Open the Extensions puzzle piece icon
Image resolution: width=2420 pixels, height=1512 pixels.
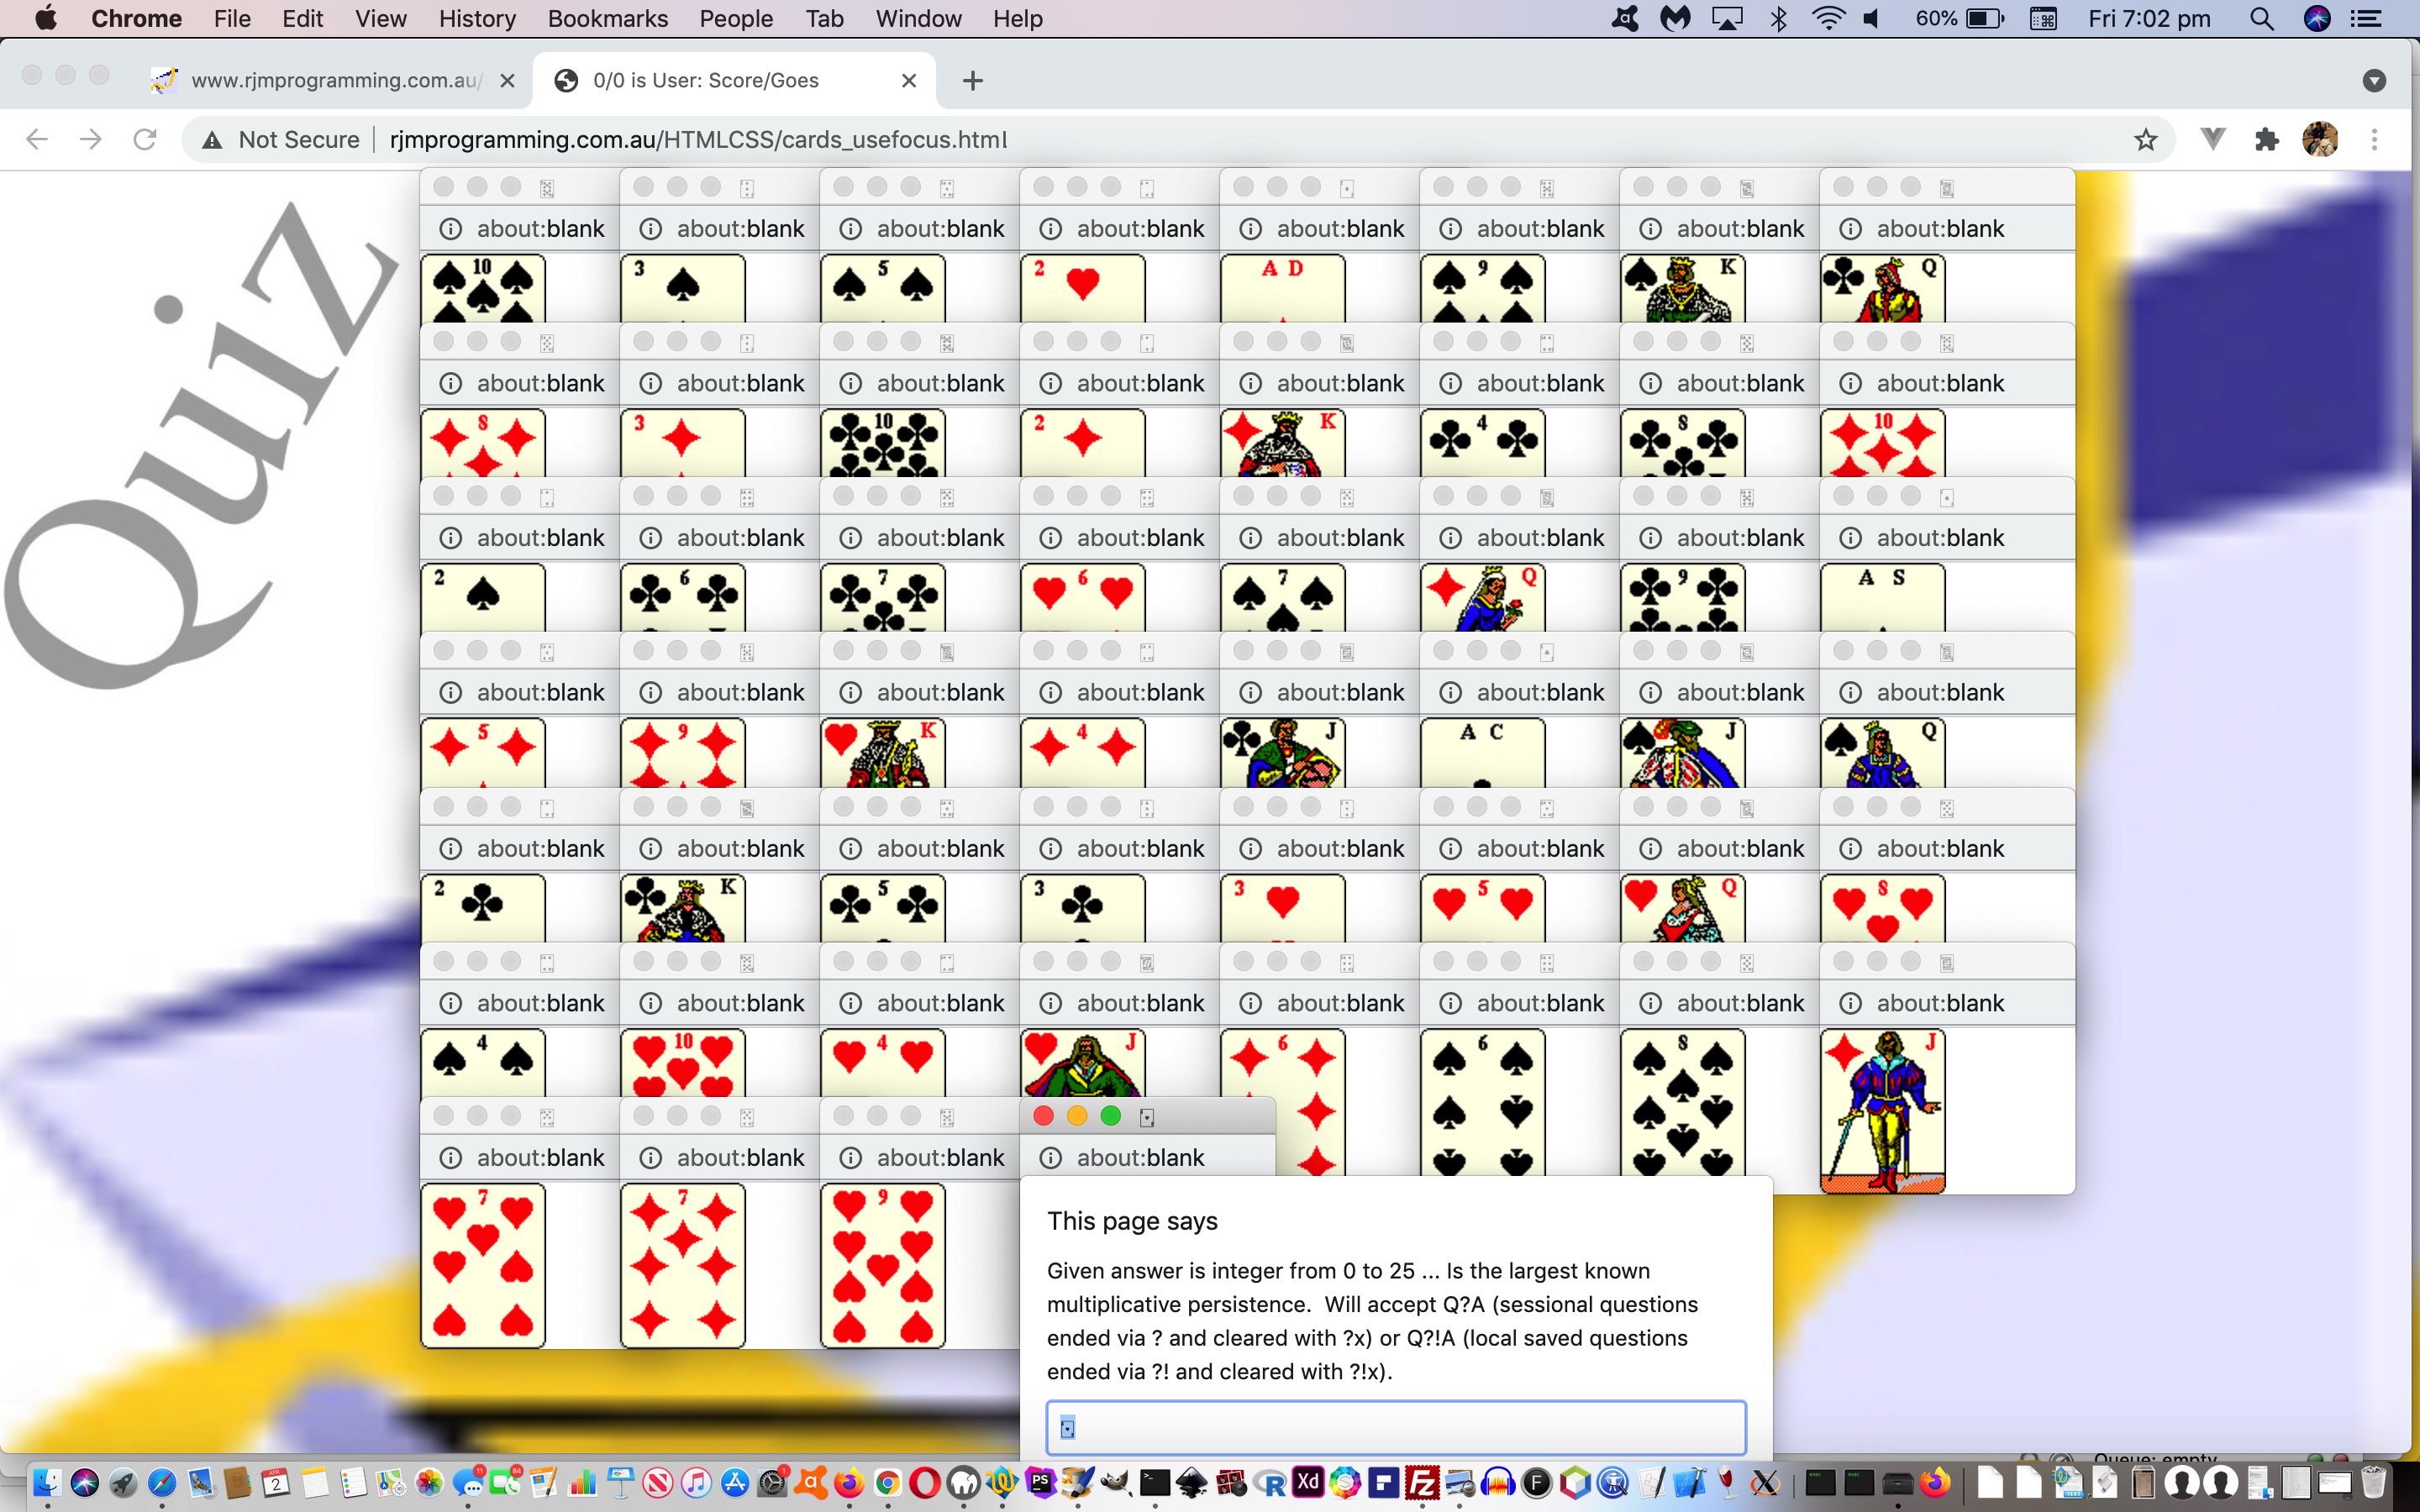tap(2267, 140)
